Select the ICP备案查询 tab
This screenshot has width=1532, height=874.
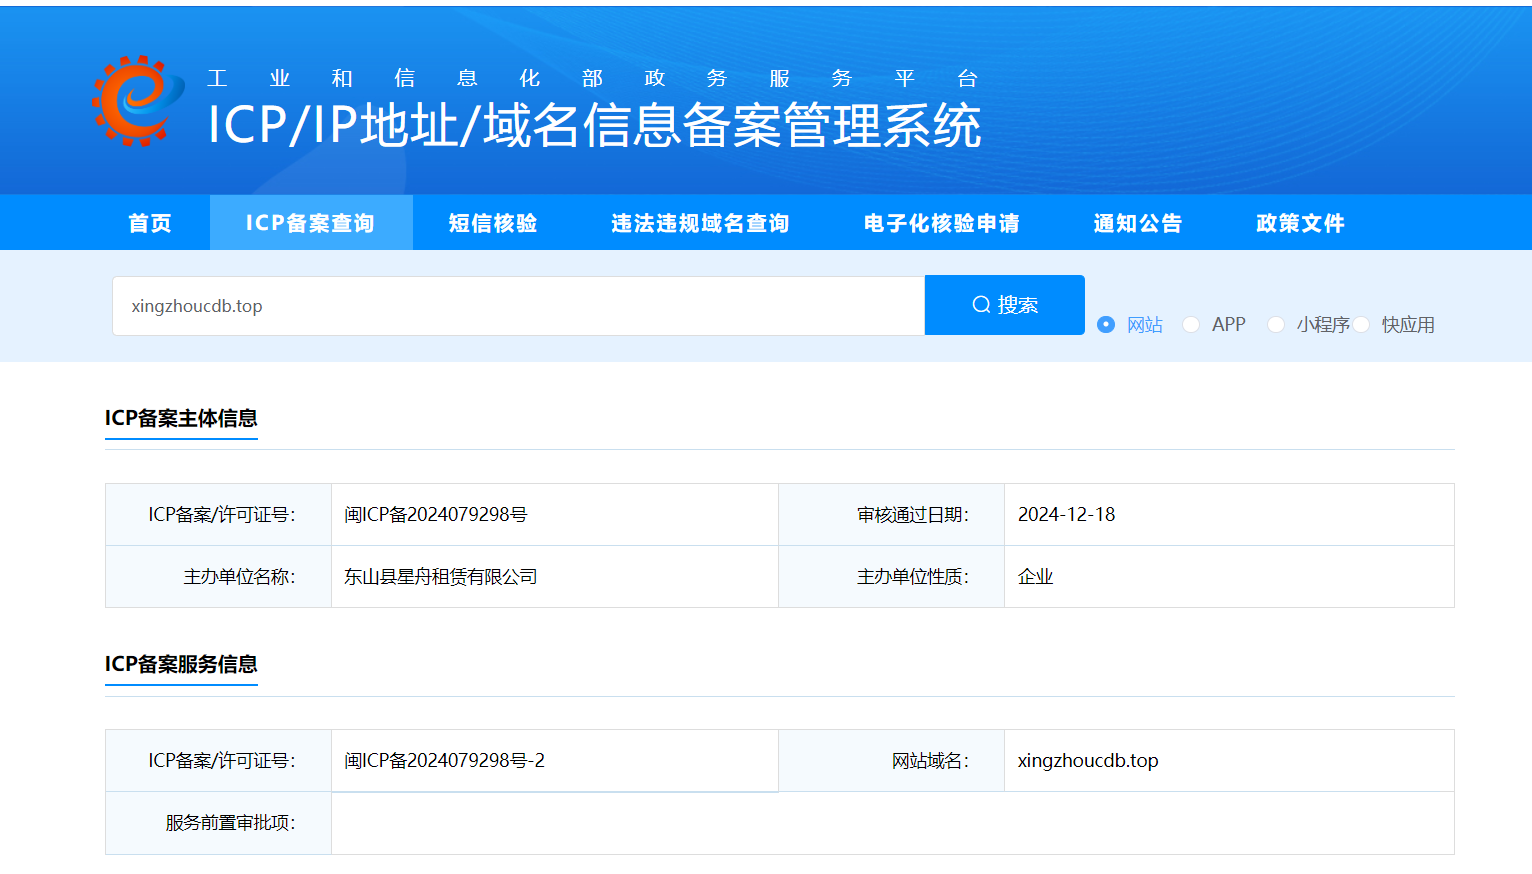(311, 223)
